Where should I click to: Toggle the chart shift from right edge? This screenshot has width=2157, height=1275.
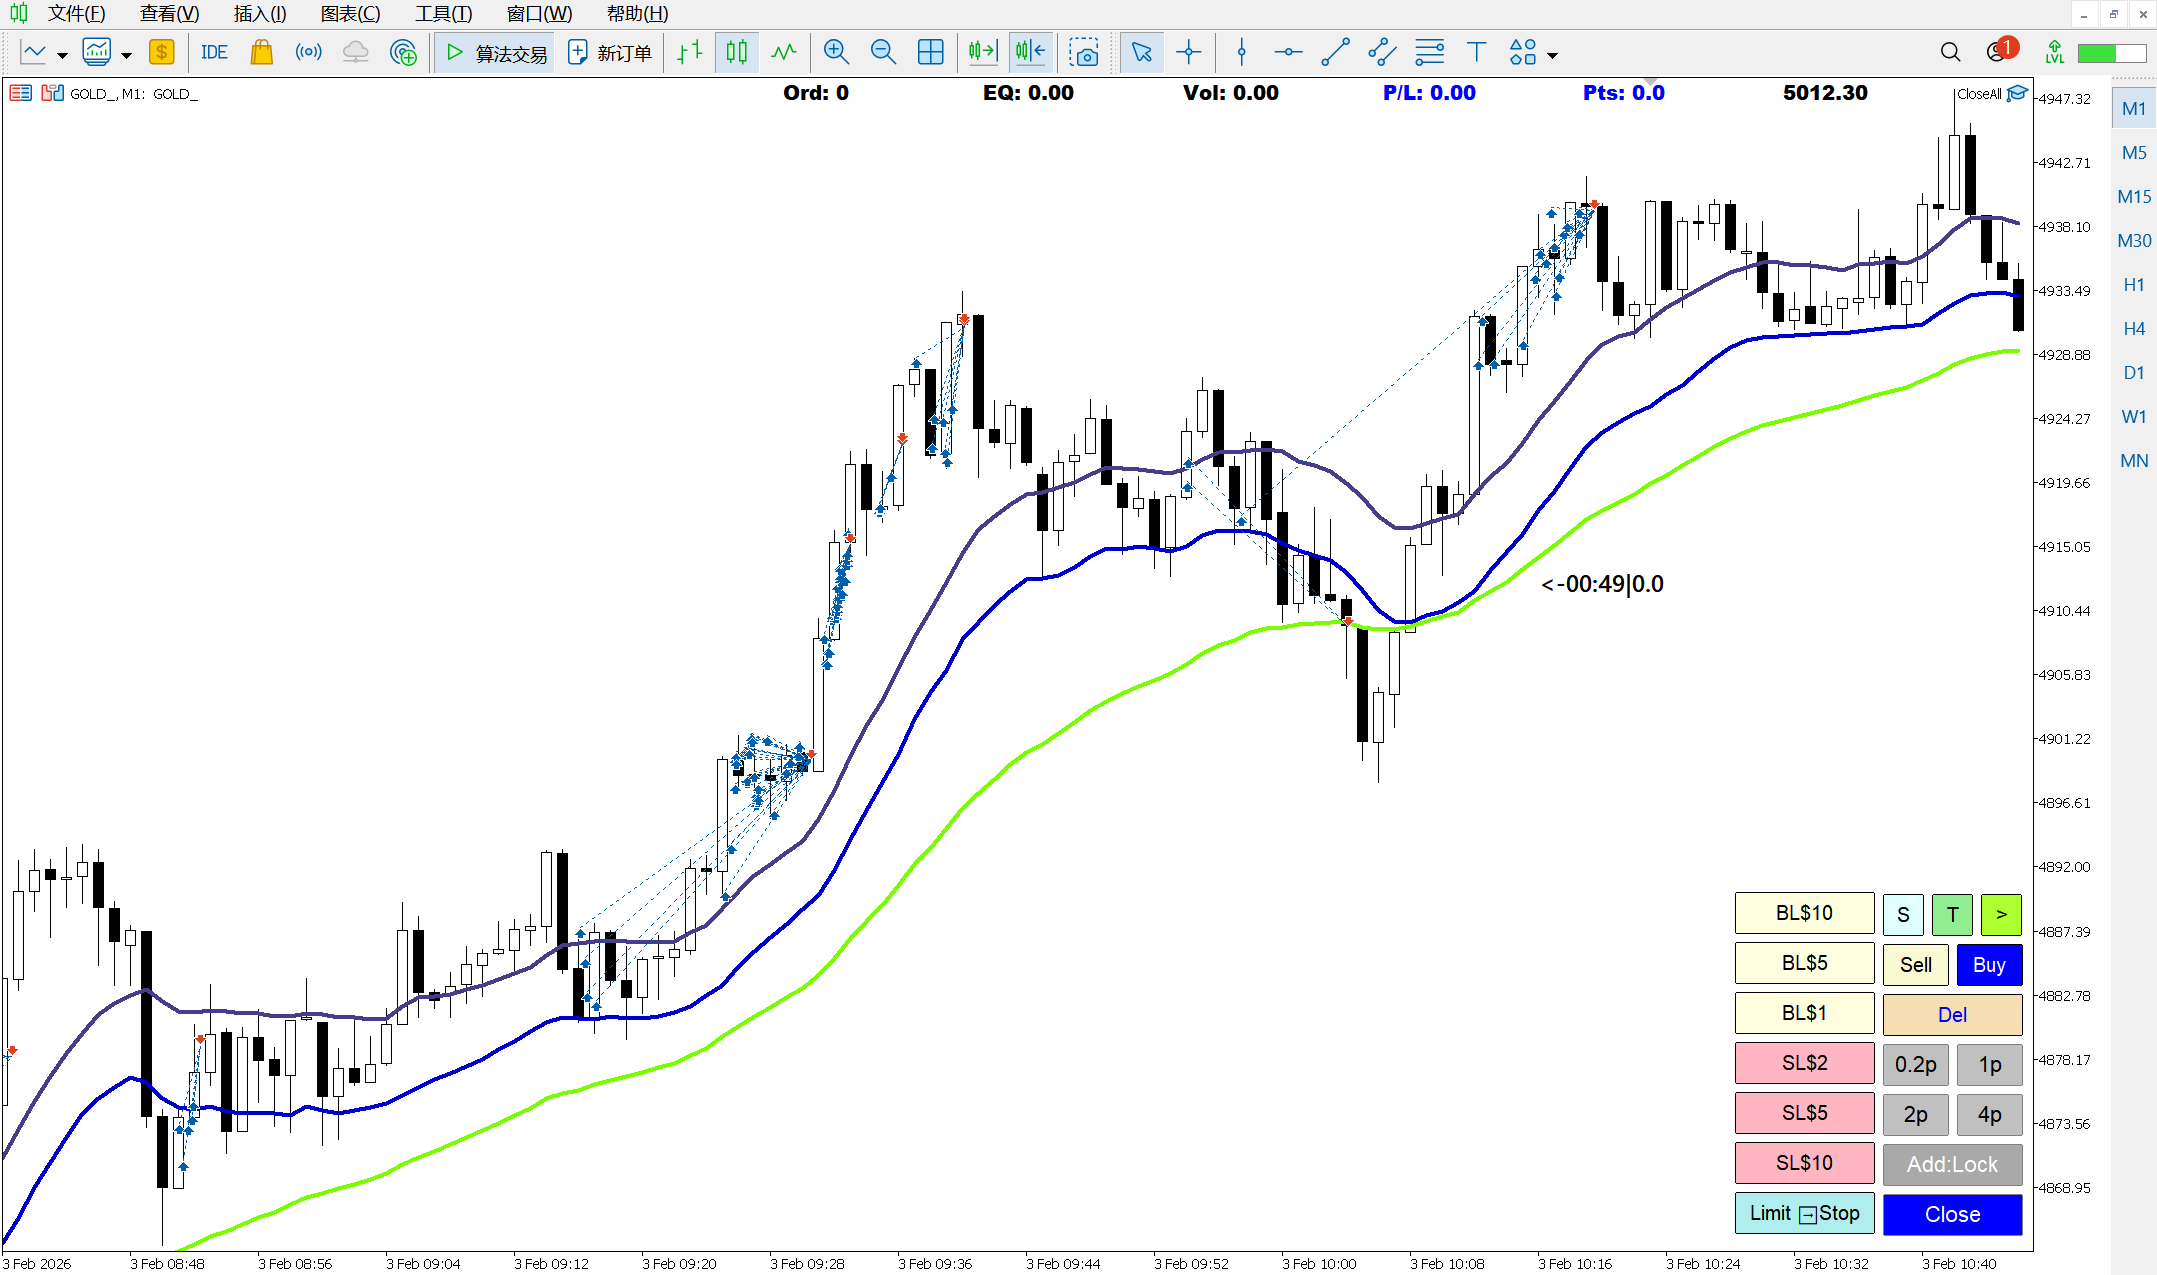click(x=1029, y=52)
